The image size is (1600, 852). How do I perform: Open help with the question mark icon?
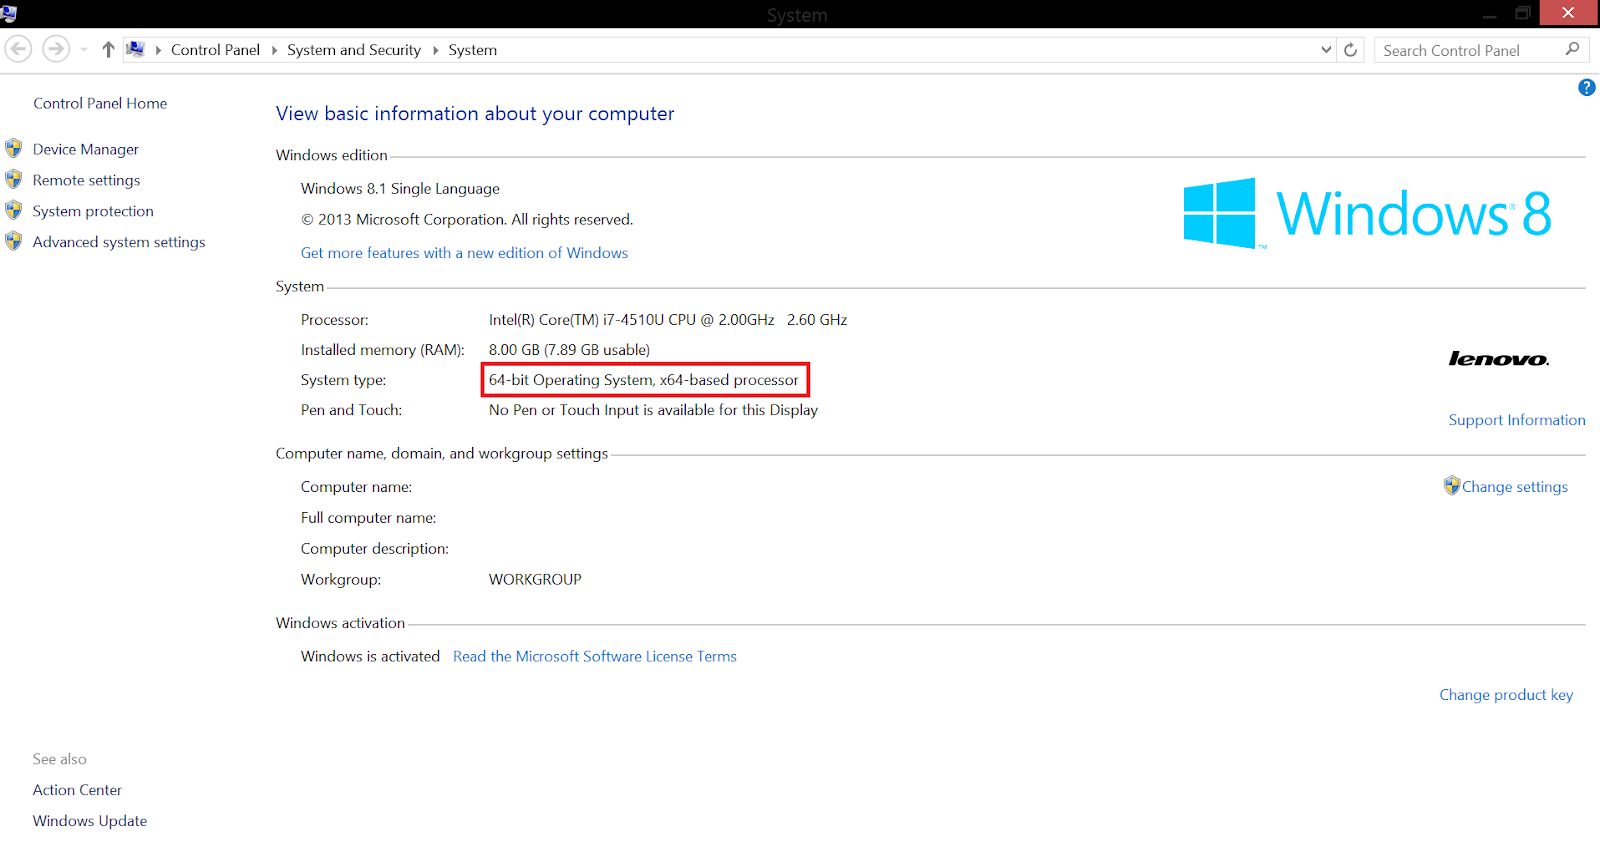click(x=1587, y=88)
